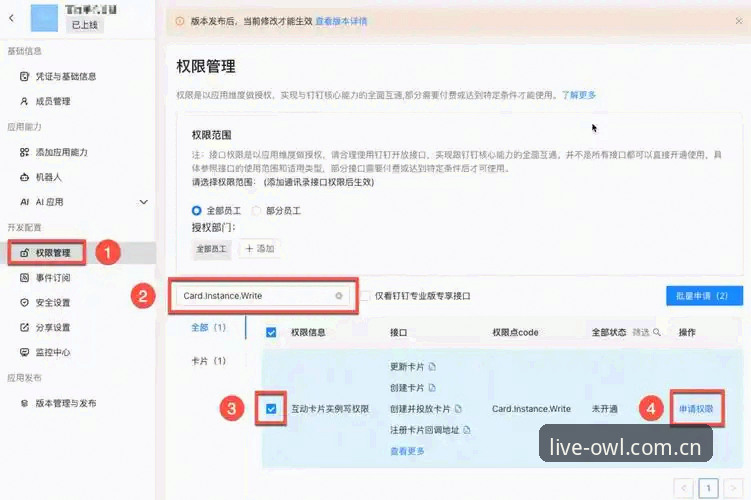The image size is (751, 500).
Task: Click the 已上线 status badge
Action: [x=84, y=25]
